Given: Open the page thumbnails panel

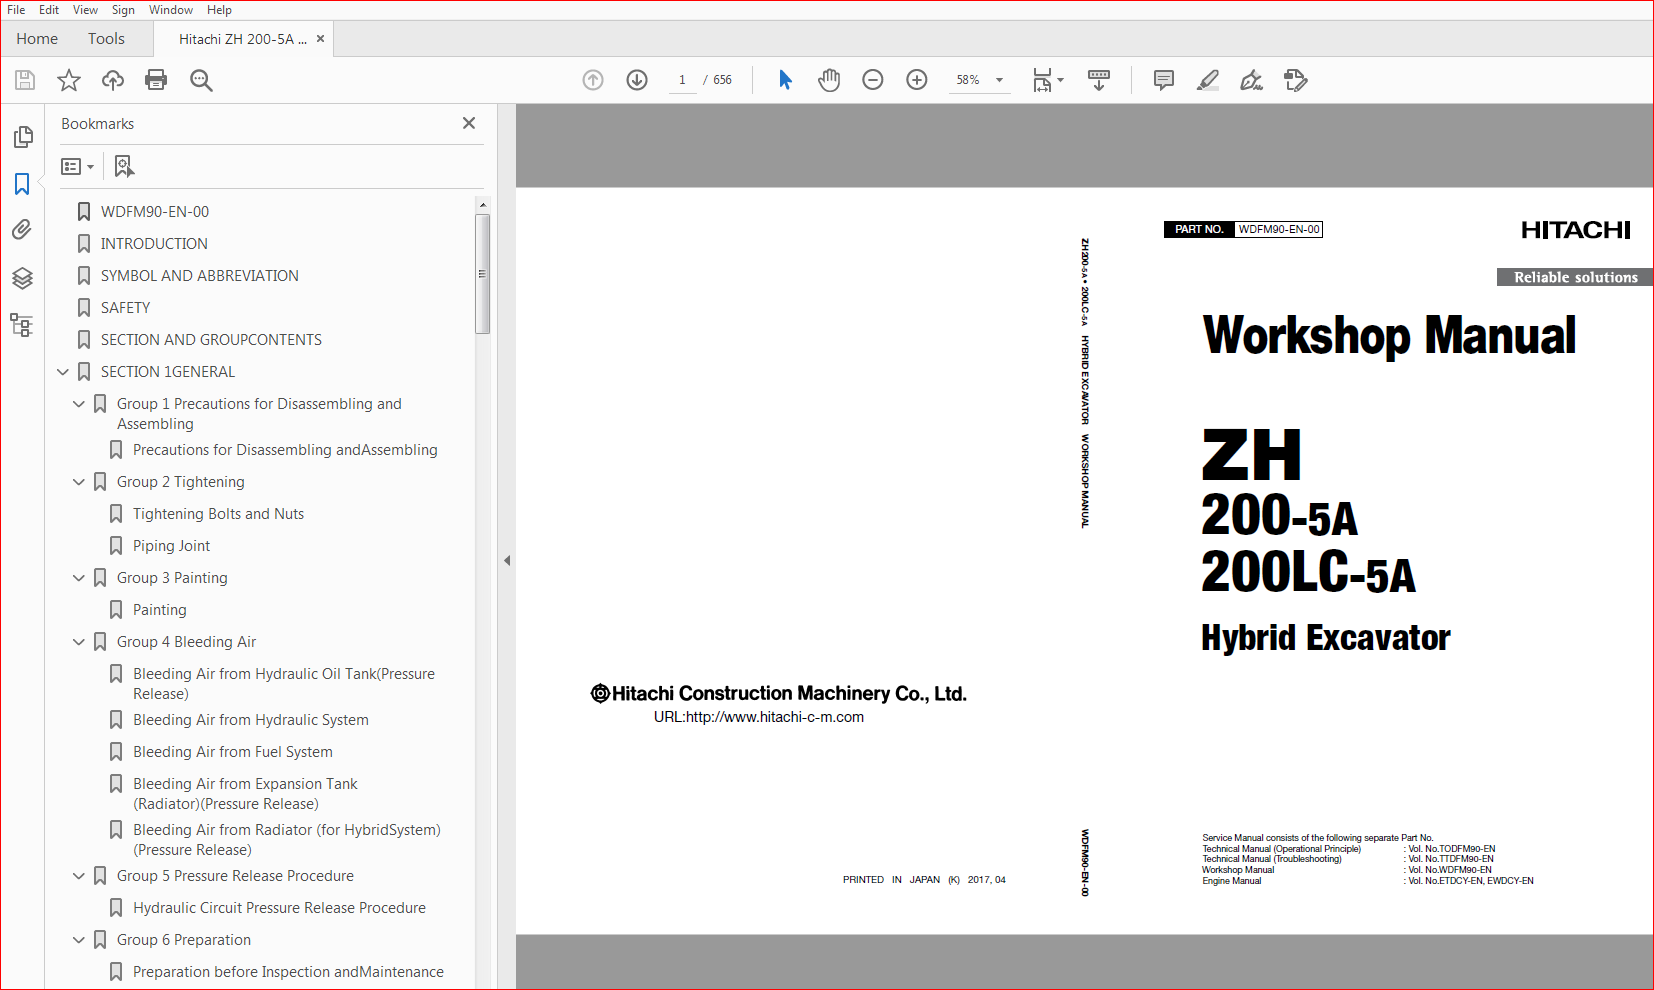Looking at the screenshot, I should [22, 137].
